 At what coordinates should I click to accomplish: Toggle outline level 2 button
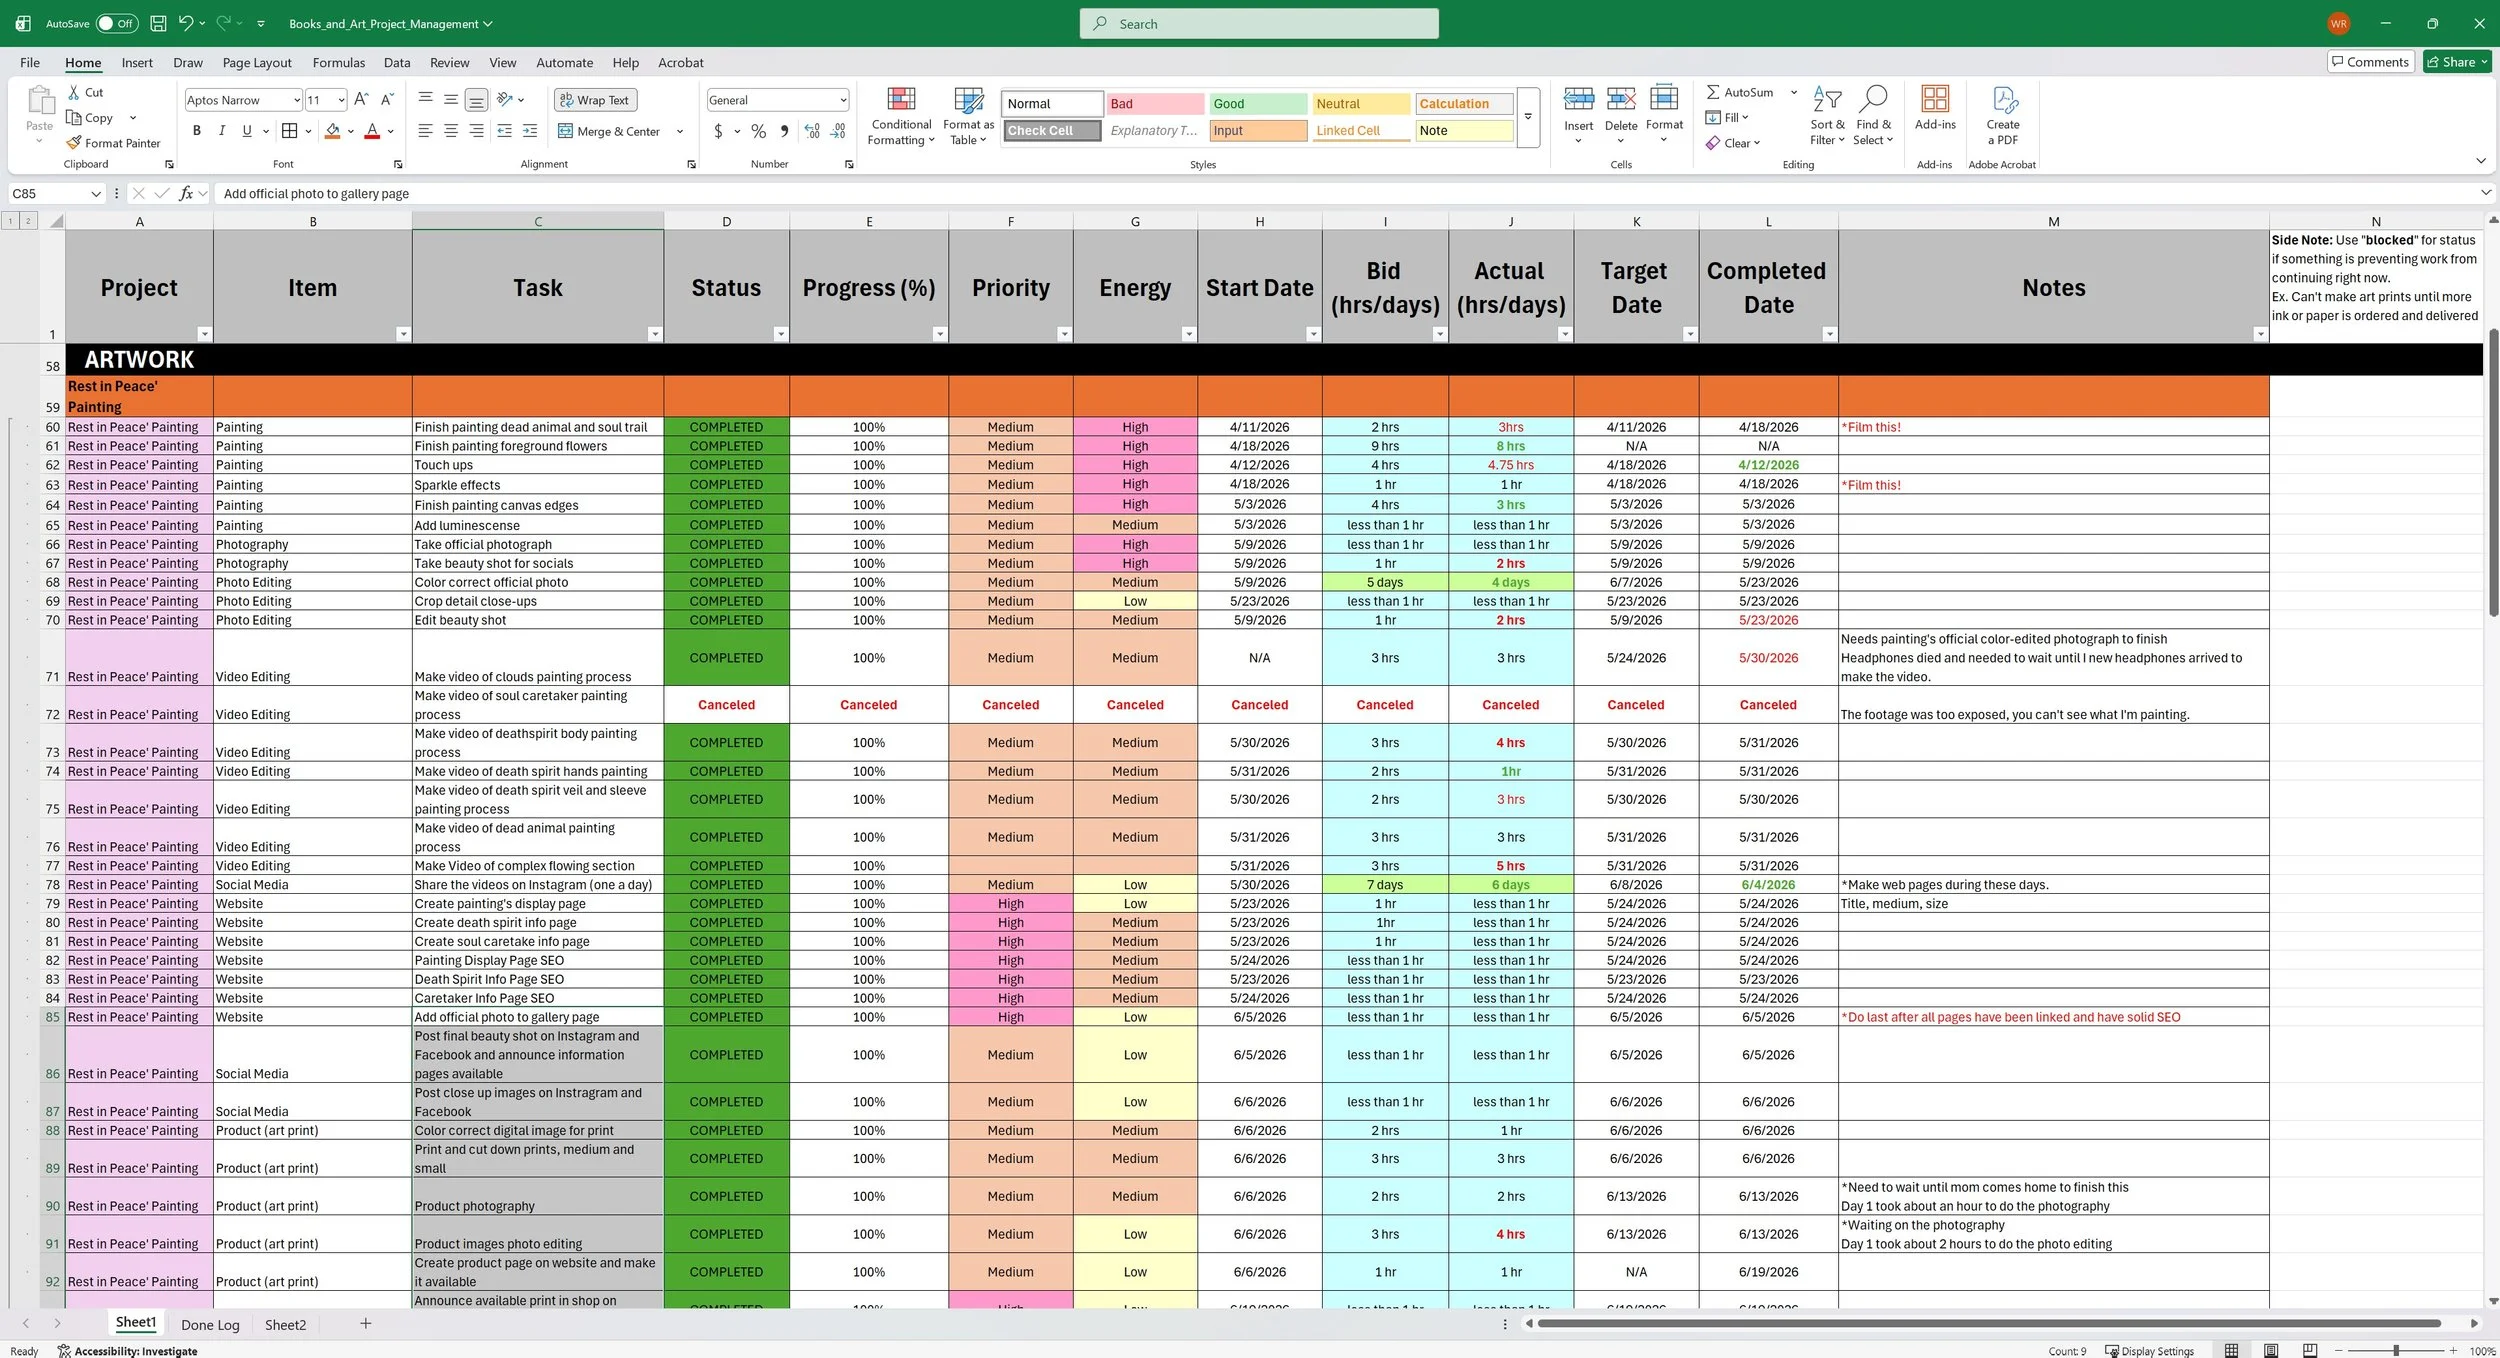point(28,221)
